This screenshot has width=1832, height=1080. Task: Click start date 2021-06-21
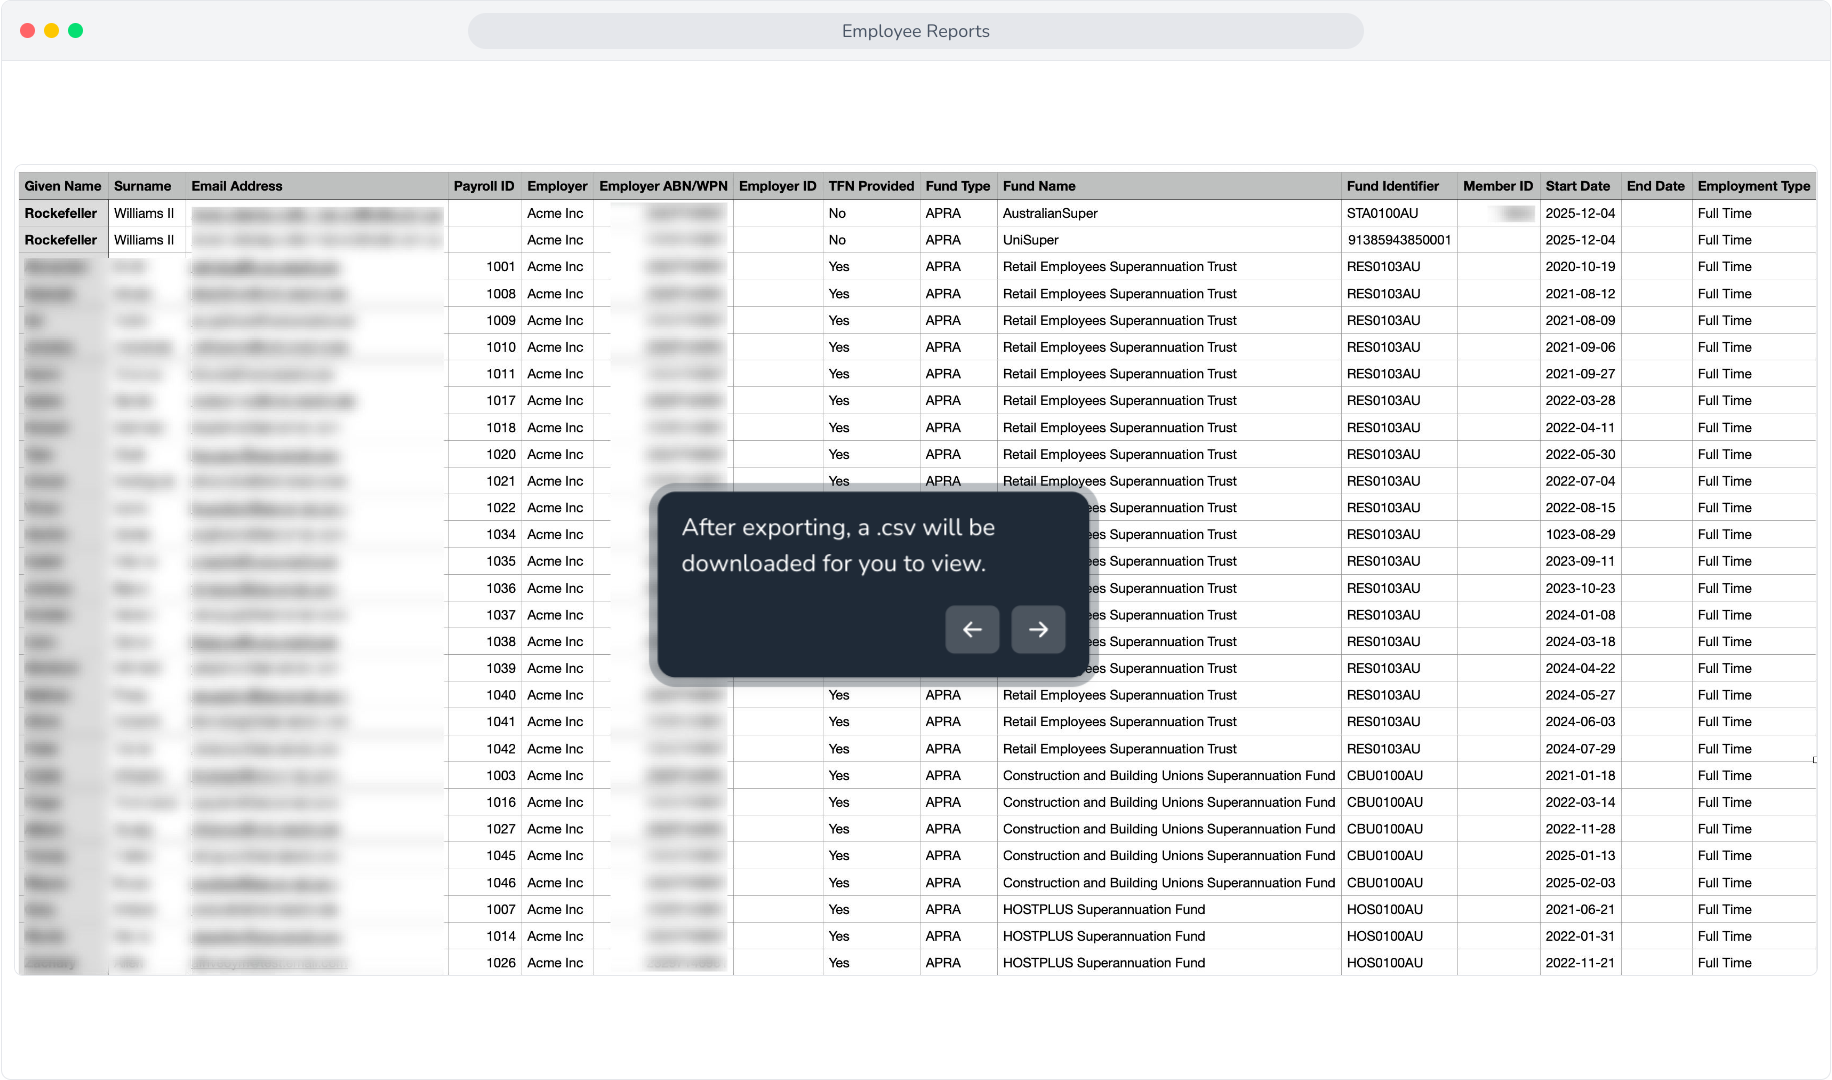click(1580, 910)
